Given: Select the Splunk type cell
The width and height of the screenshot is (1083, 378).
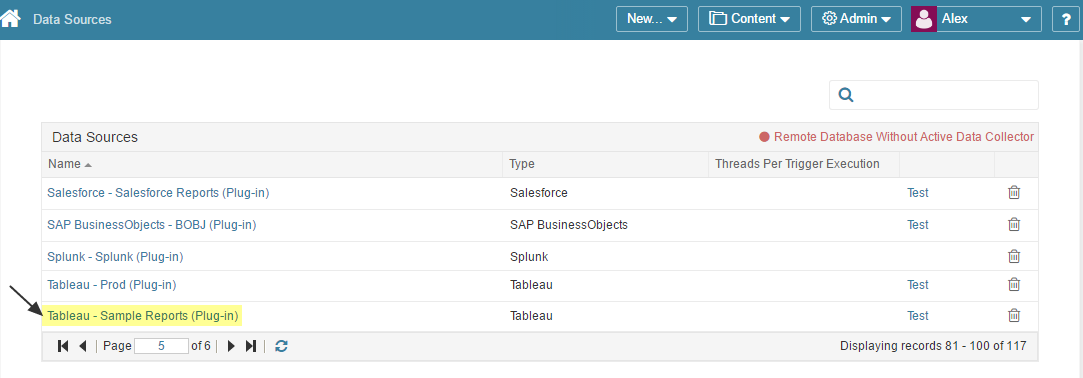Looking at the screenshot, I should pyautogui.click(x=529, y=256).
